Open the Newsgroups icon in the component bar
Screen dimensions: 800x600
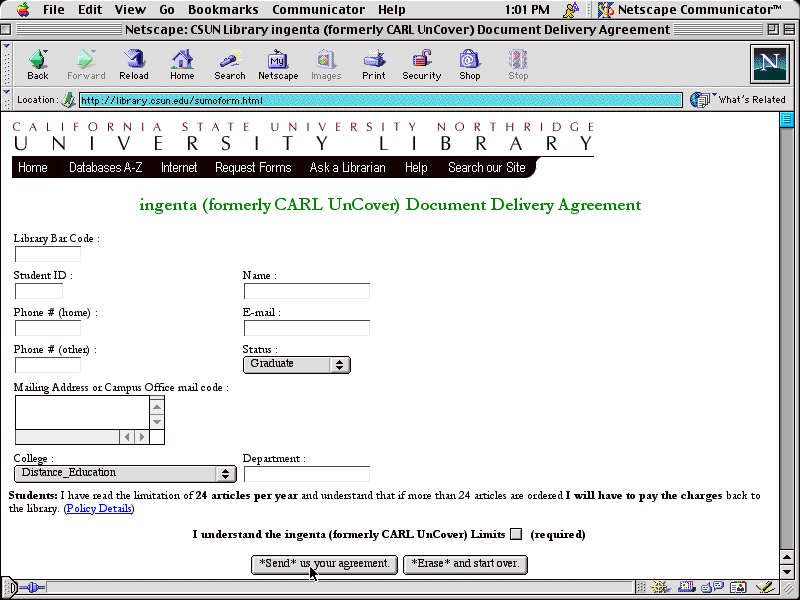coord(712,587)
